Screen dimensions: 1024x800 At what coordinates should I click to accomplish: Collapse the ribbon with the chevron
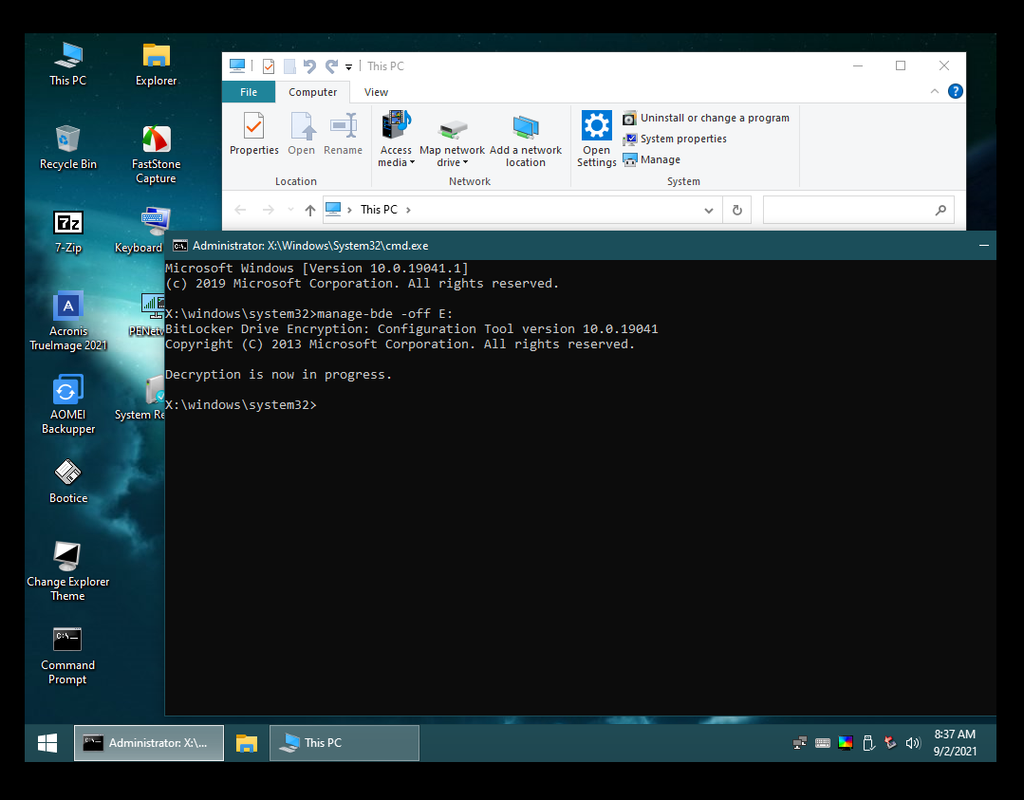tap(935, 91)
